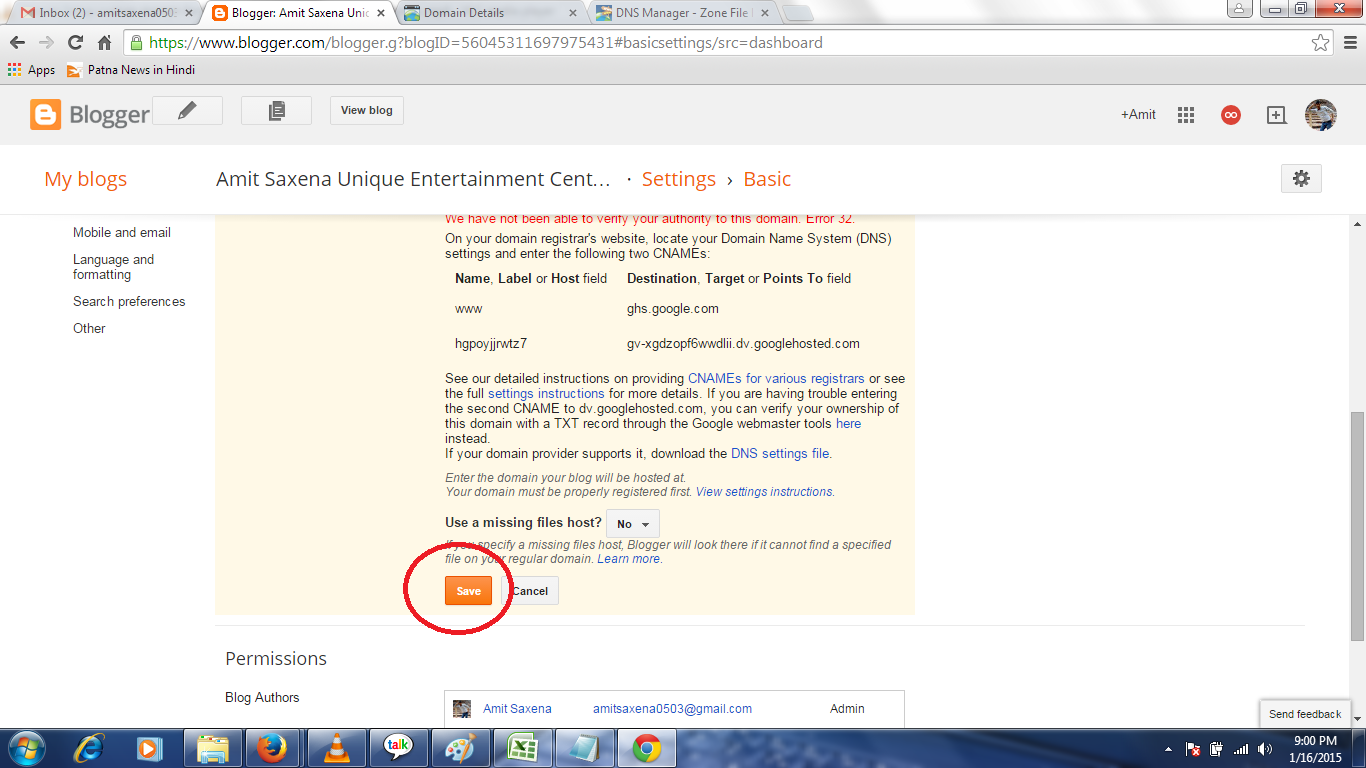Switch to the Domain Details tab
The image size is (1366, 768).
491,13
